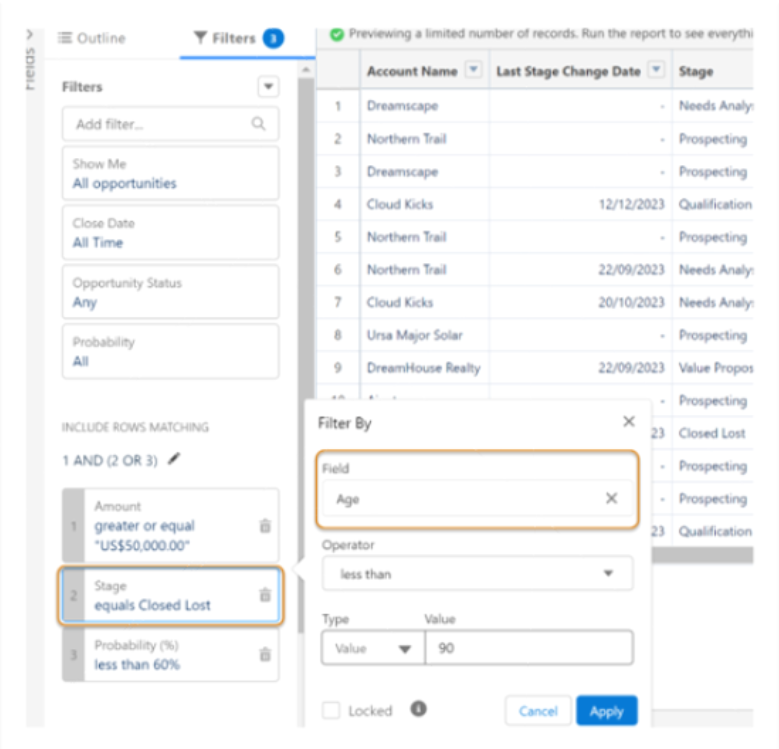This screenshot has width=779, height=749.
Task: Click the search icon in Add filter box
Action: tap(259, 124)
